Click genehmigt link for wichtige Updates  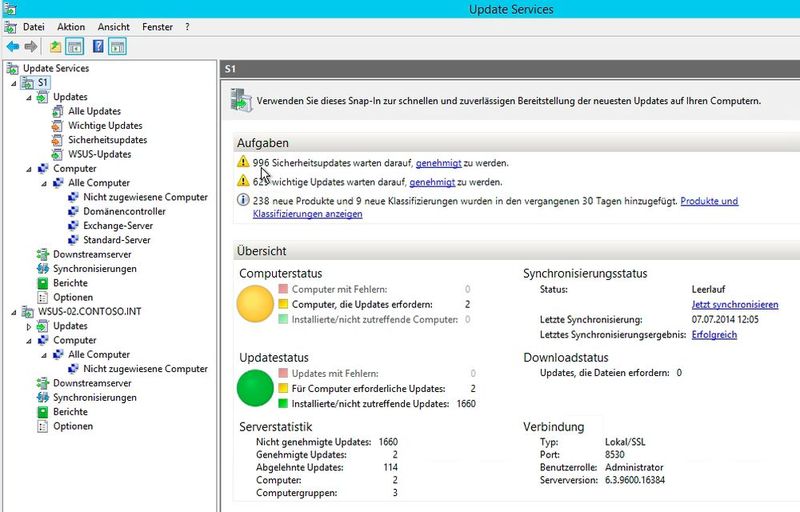432,182
